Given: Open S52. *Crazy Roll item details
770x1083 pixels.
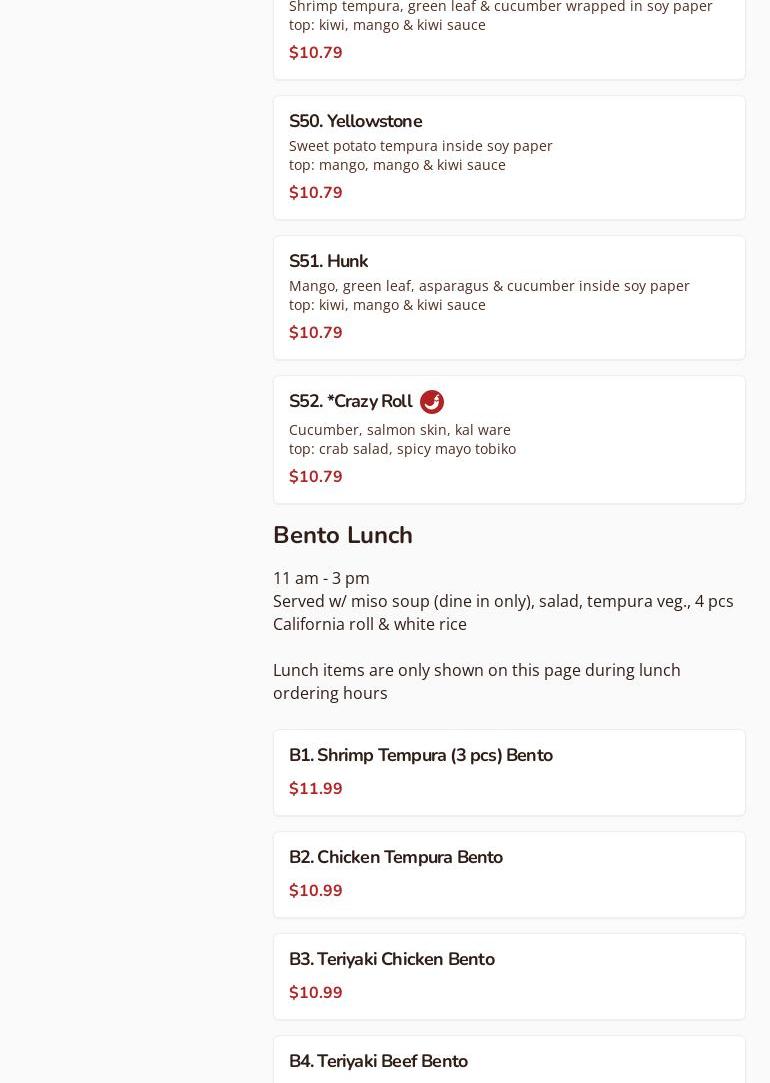Looking at the screenshot, I should click(509, 439).
